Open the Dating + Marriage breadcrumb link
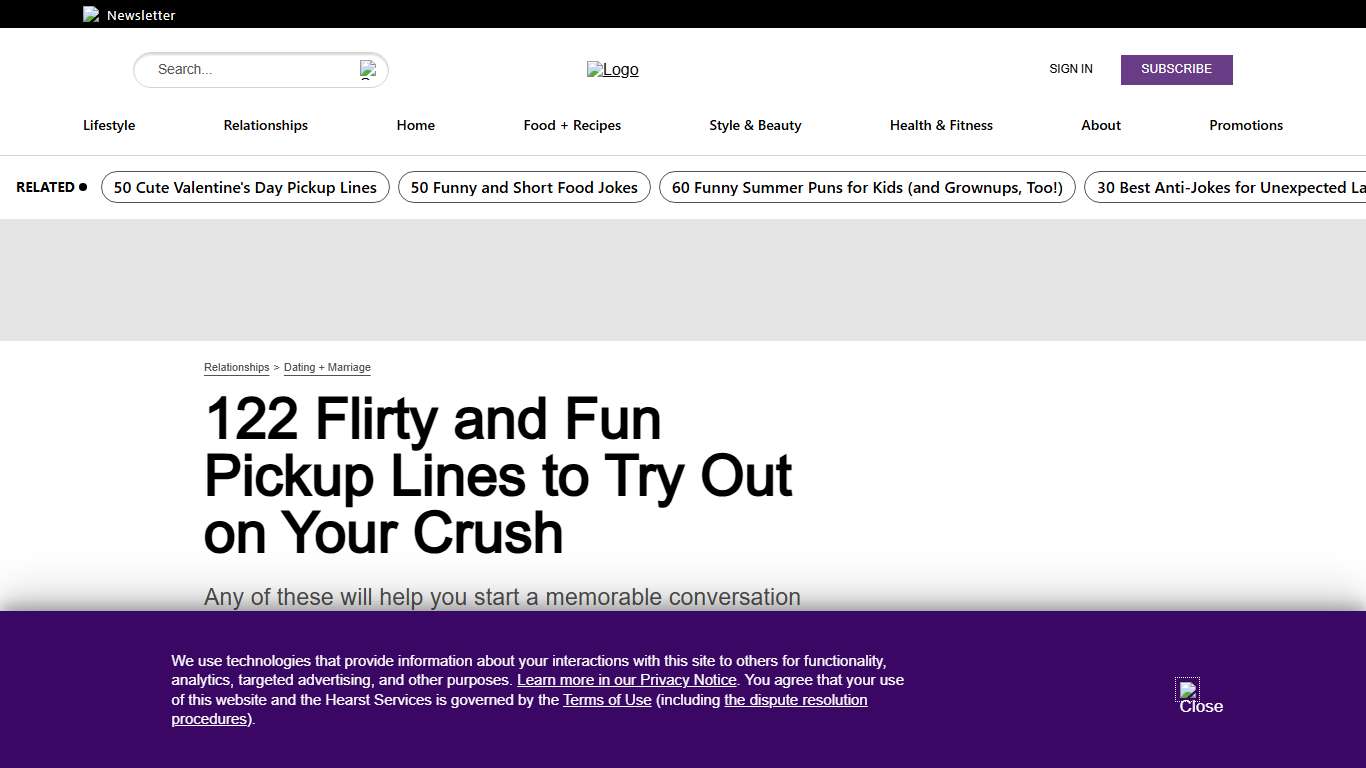The height and width of the screenshot is (768, 1366). [x=327, y=367]
